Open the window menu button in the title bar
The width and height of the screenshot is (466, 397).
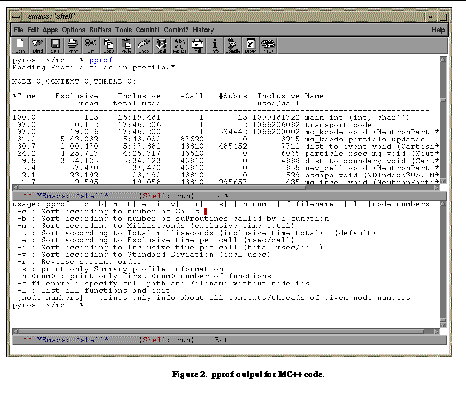16,16
